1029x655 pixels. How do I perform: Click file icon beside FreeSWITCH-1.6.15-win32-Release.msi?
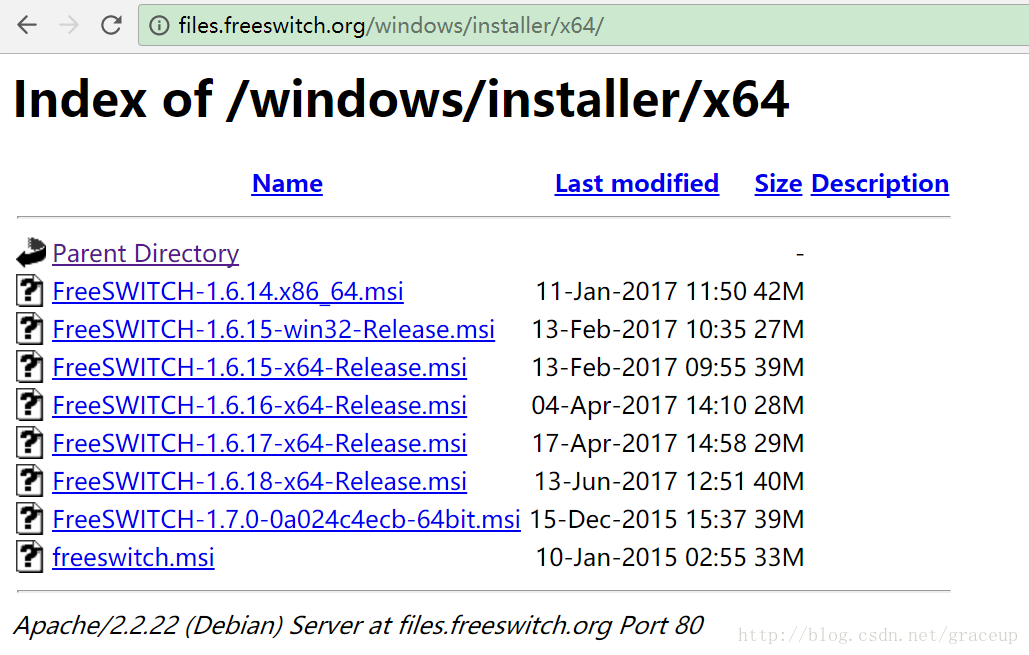pyautogui.click(x=30, y=329)
